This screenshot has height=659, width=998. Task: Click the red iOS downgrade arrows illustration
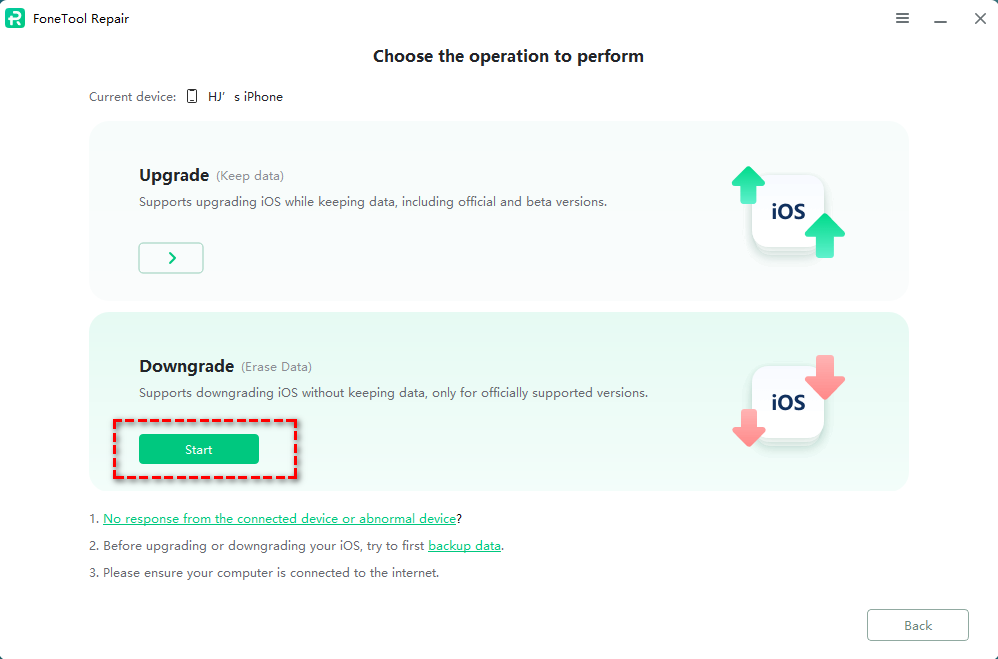pos(788,402)
